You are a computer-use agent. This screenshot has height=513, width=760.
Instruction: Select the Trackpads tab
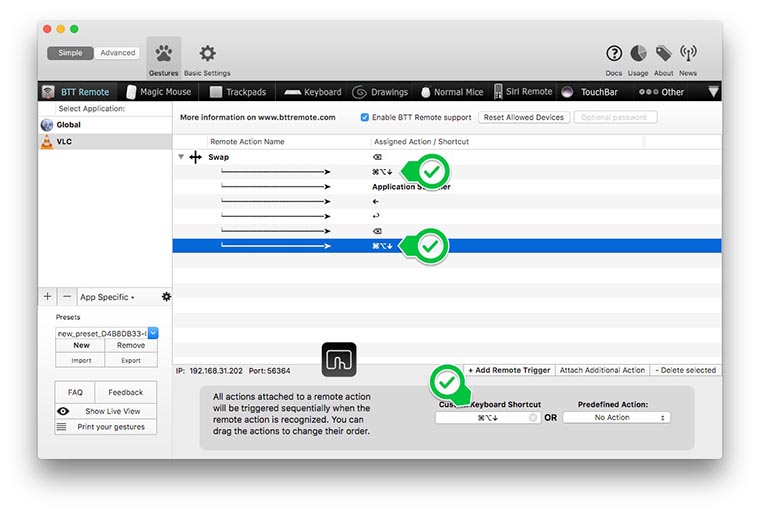pyautogui.click(x=238, y=92)
